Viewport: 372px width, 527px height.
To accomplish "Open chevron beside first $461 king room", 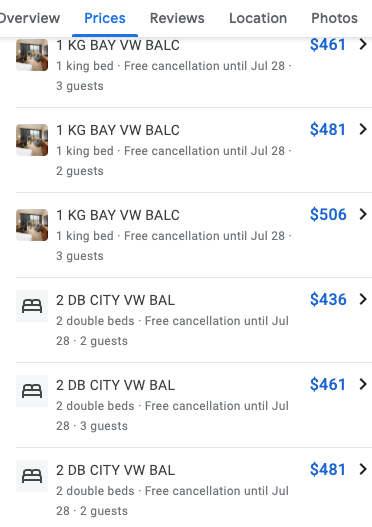I will pos(363,44).
